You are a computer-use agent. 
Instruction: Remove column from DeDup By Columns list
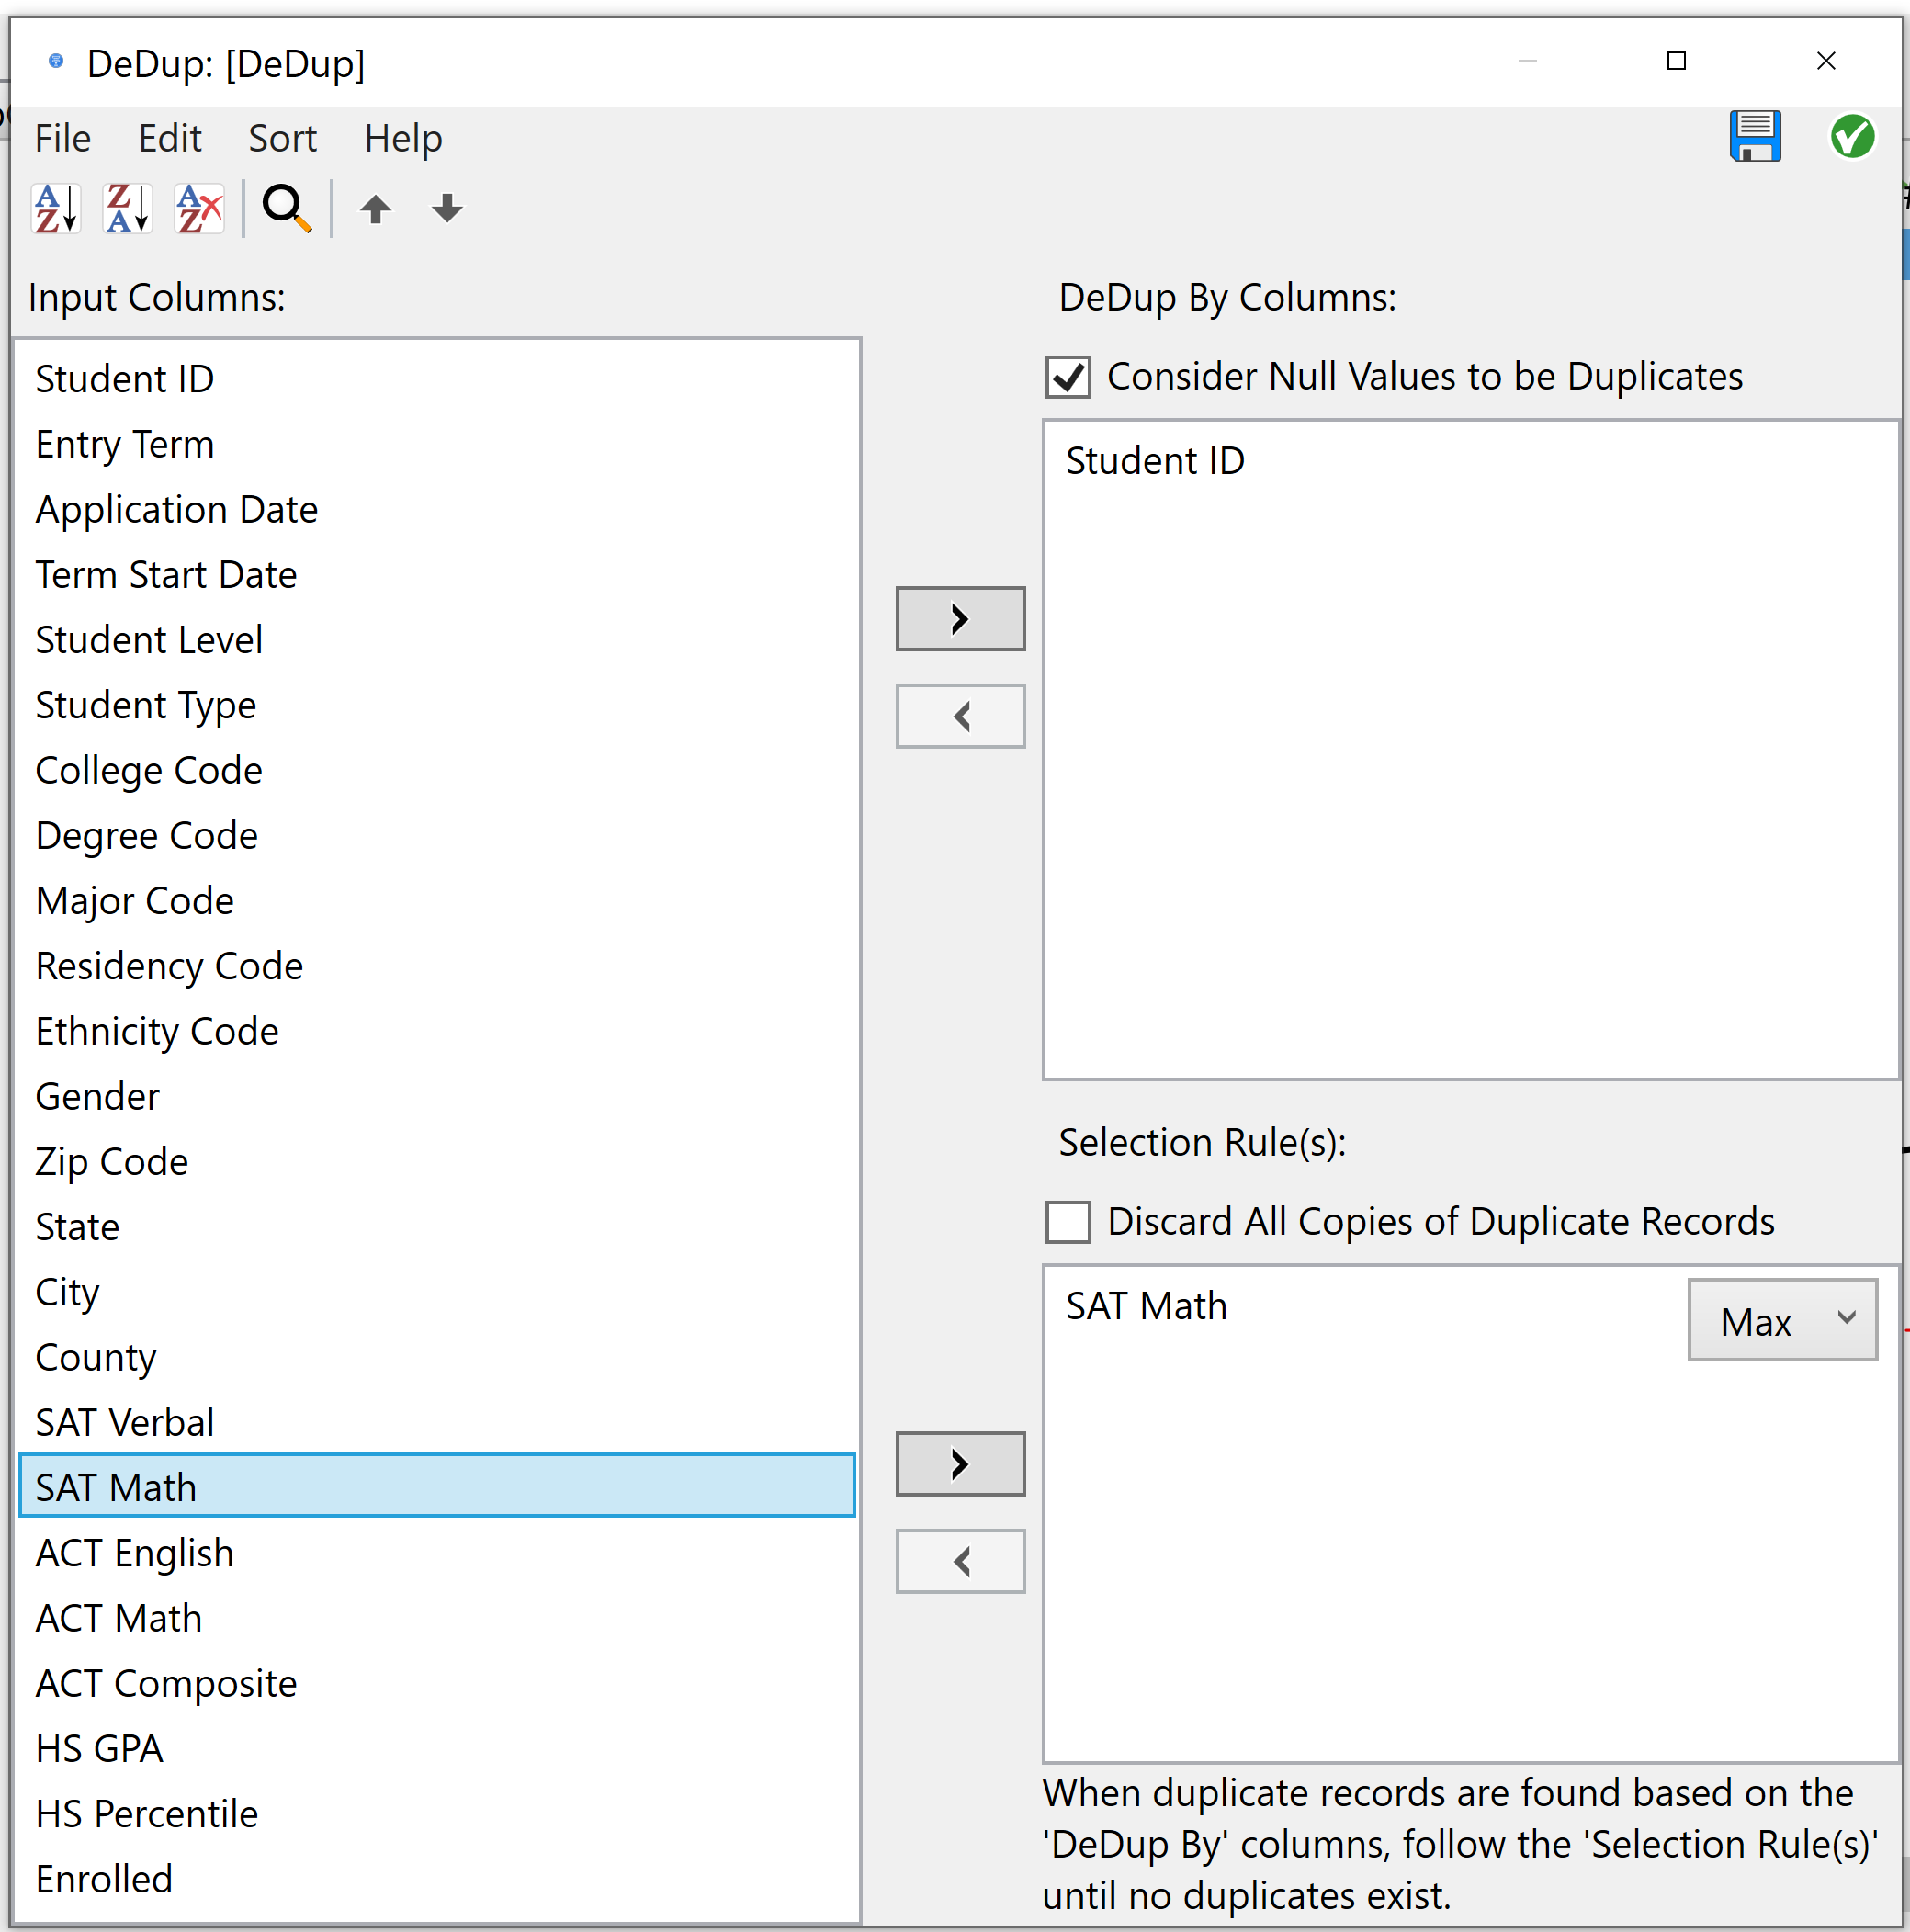960,716
